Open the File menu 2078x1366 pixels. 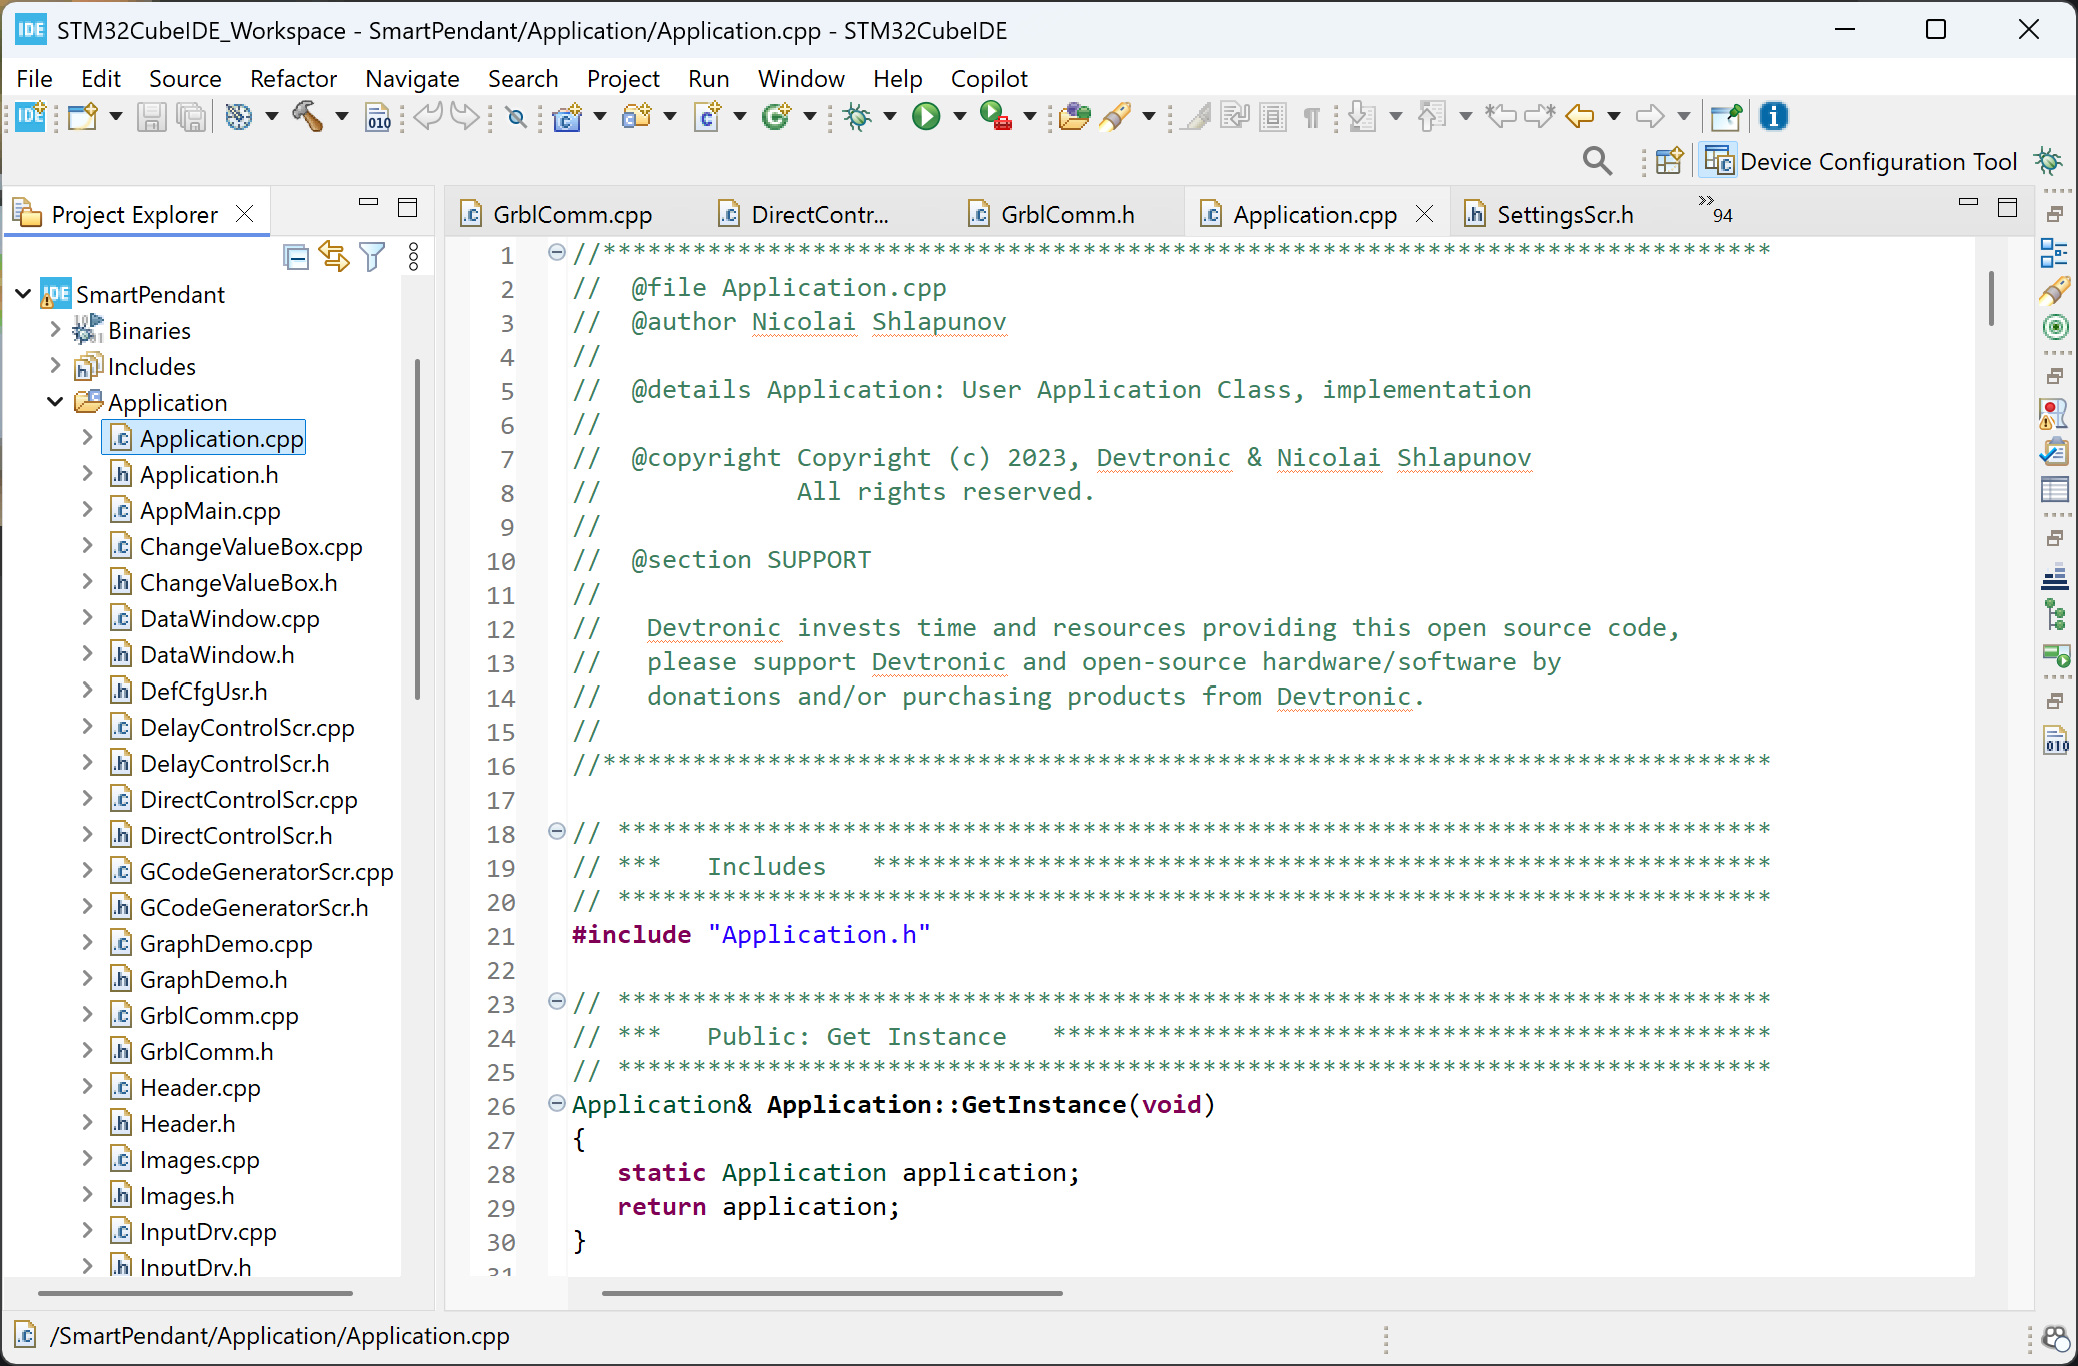35,78
